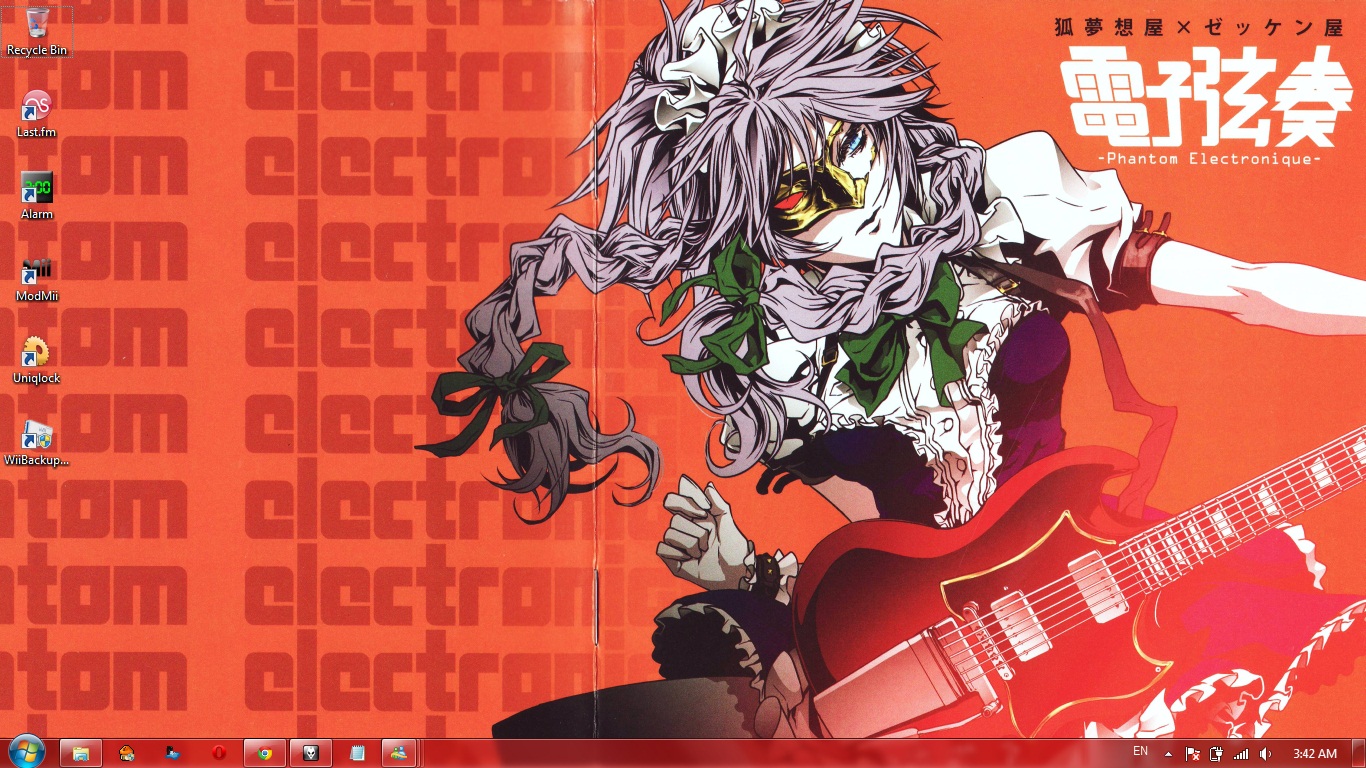Open Windows Explorer from the taskbar
The width and height of the screenshot is (1366, 768).
80,753
